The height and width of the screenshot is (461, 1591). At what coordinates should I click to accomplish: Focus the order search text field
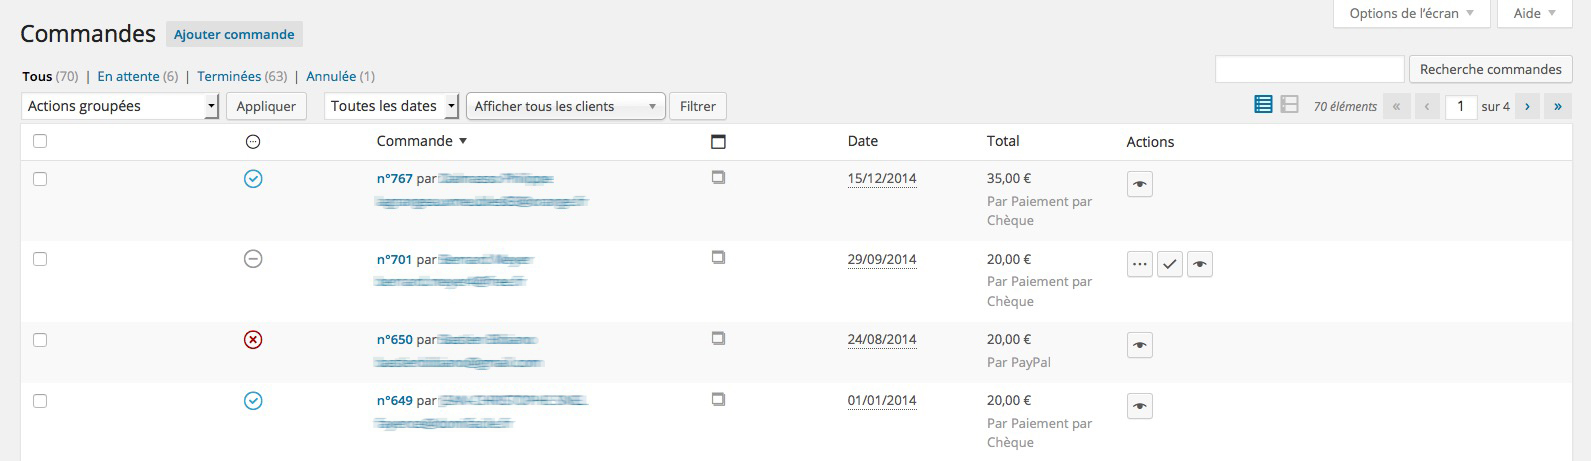click(1309, 69)
